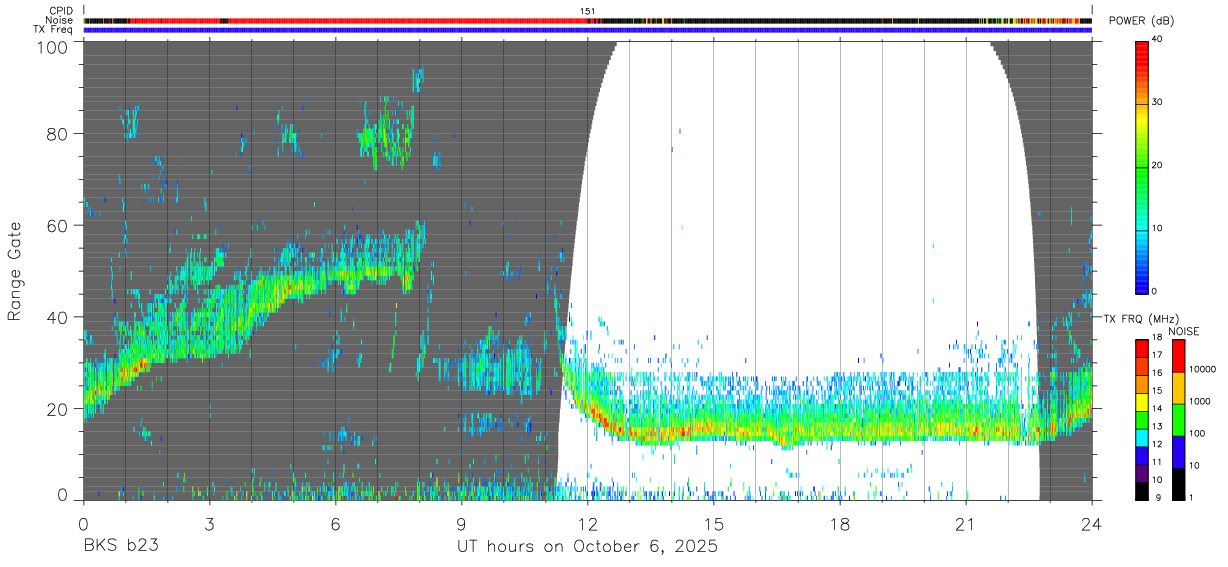Click the TX FRQ color scale bar
1228x567 pixels.
click(1141, 419)
